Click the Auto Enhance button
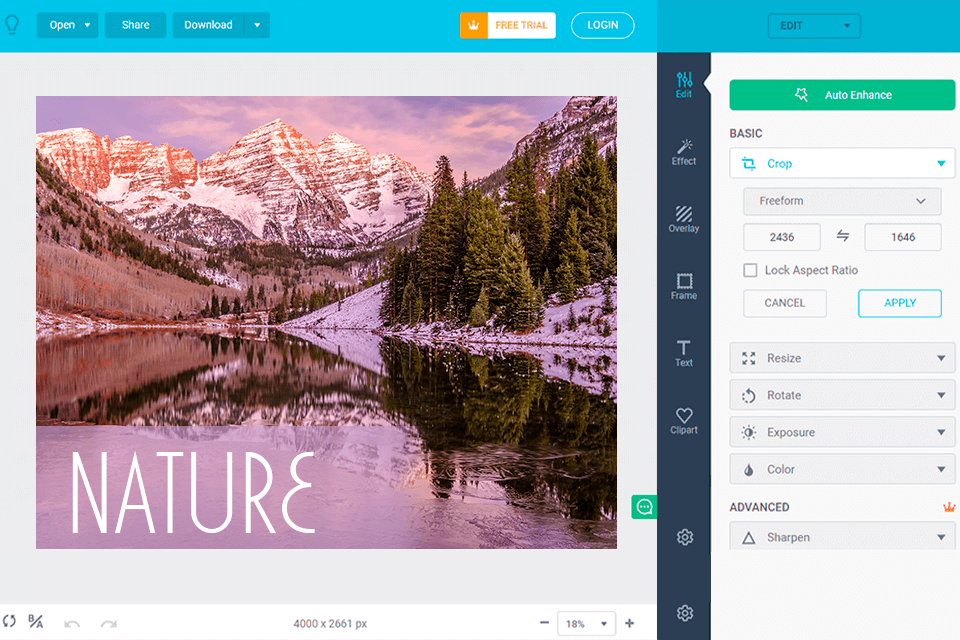This screenshot has height=640, width=960. pos(842,95)
